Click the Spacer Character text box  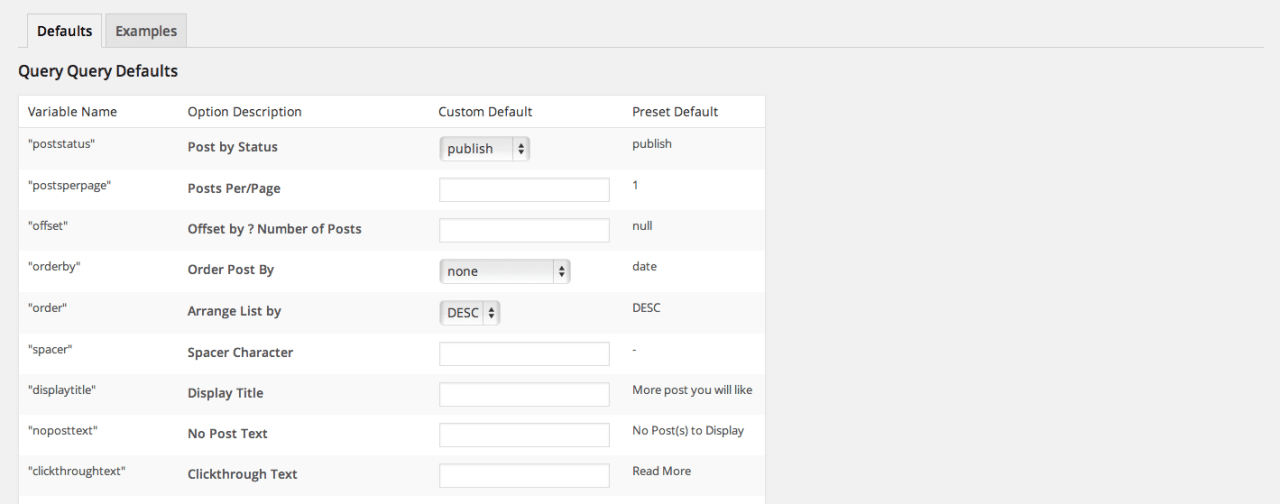[x=524, y=354]
